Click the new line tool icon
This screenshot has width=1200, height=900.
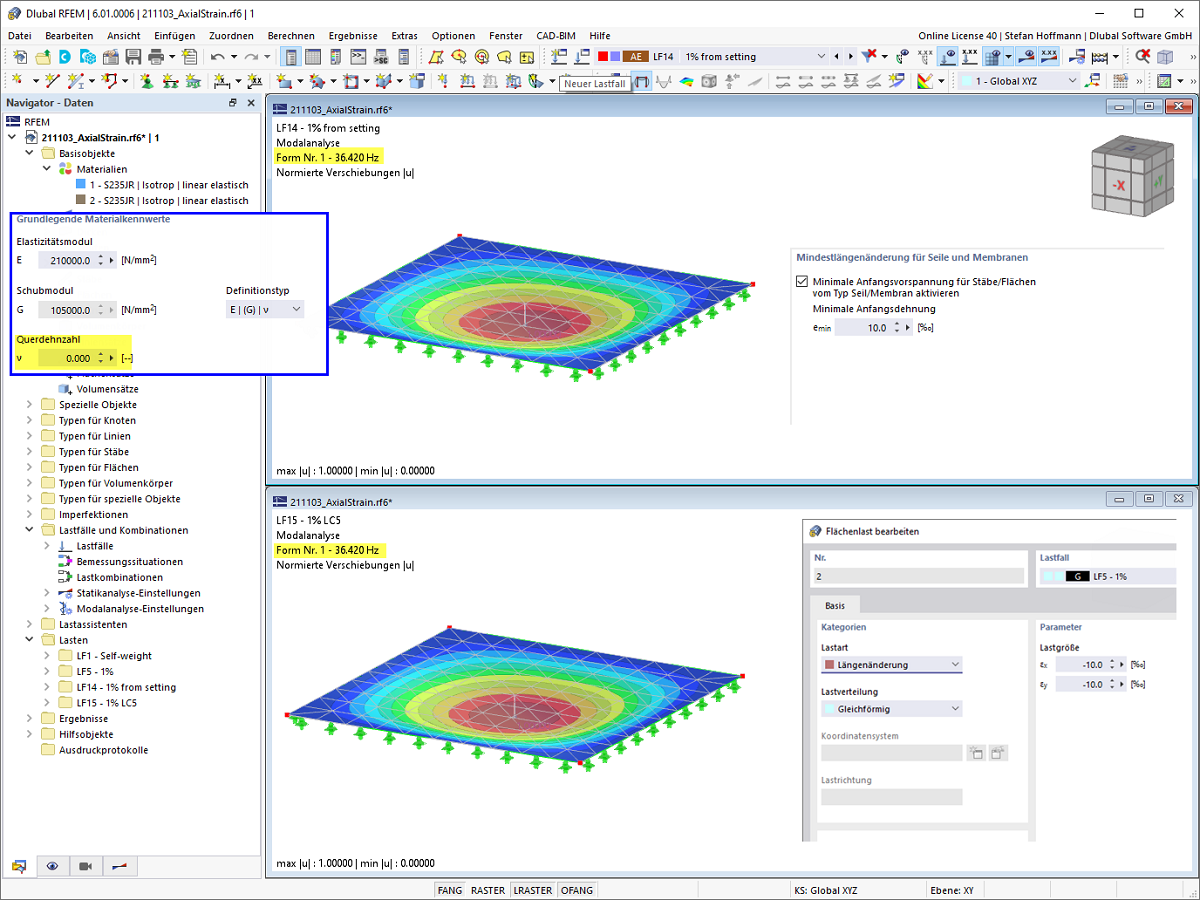pyautogui.click(x=50, y=81)
